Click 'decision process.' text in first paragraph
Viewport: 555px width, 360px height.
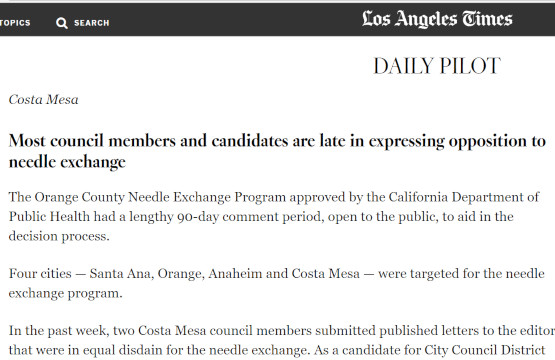point(59,236)
